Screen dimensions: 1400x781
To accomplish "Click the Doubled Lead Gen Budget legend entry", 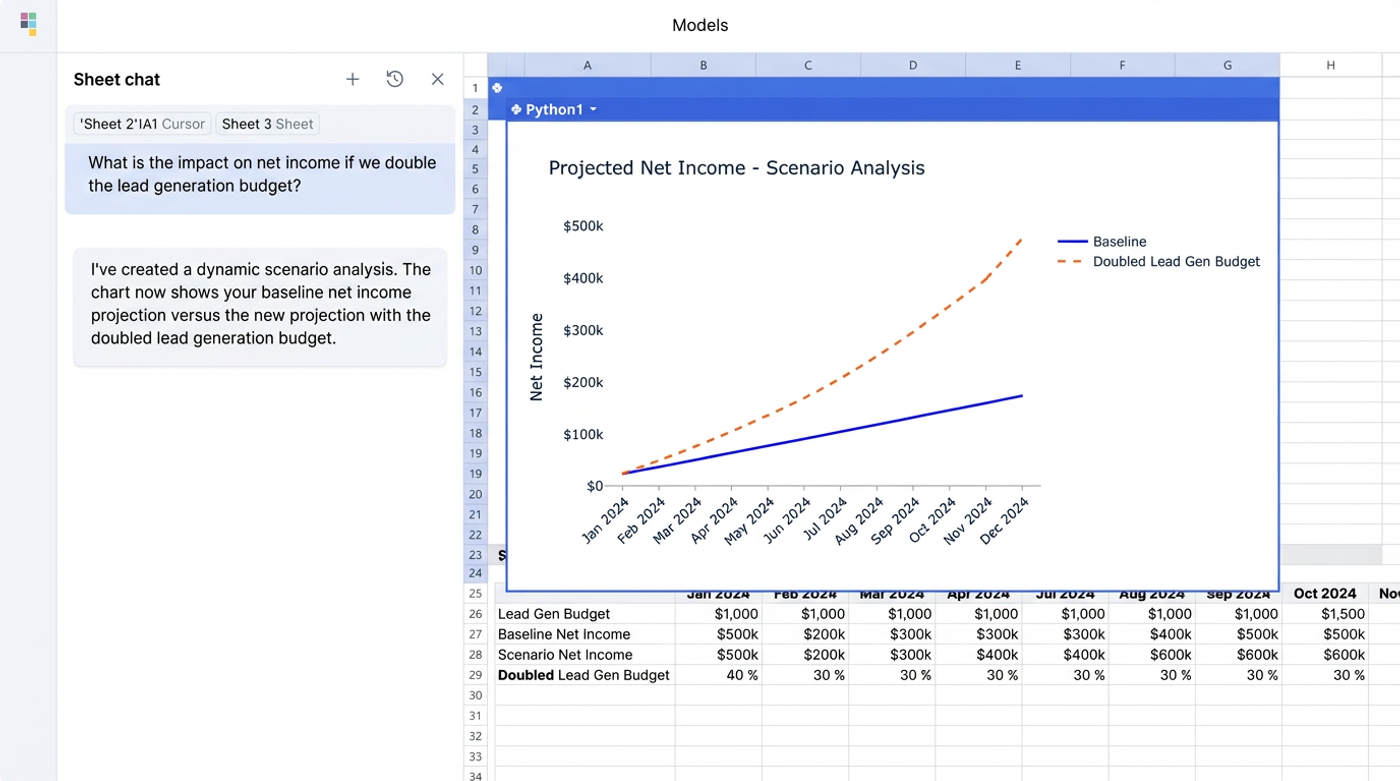I will (x=1159, y=262).
